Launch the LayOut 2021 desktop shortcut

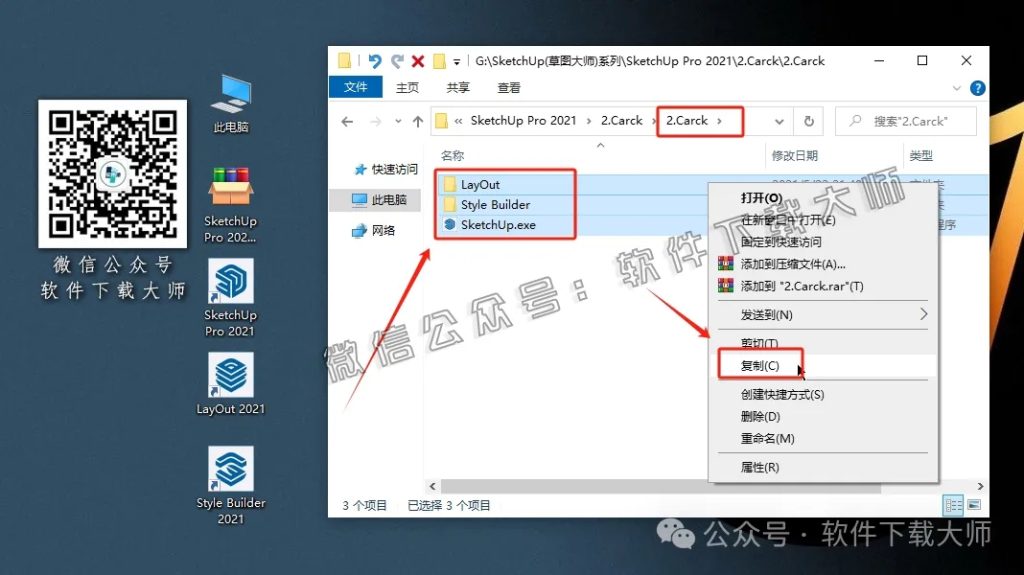231,384
